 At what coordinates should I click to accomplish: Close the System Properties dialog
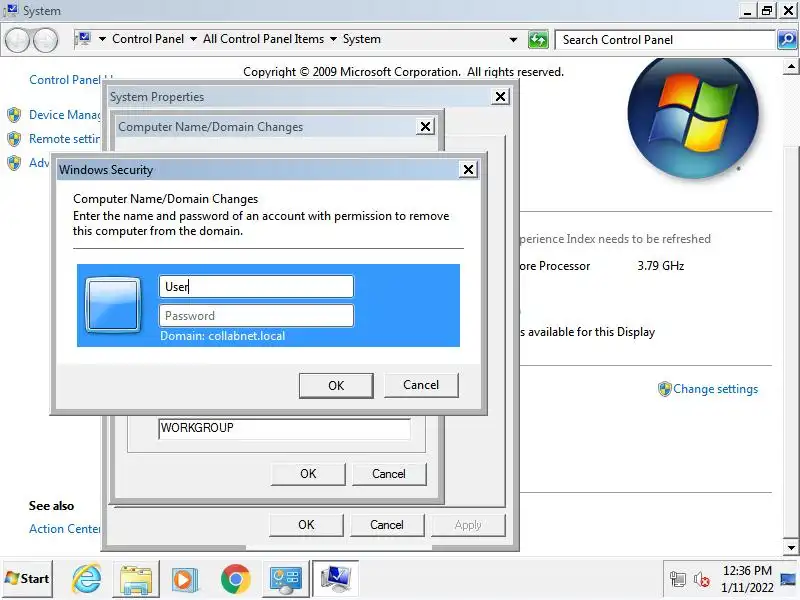(501, 96)
